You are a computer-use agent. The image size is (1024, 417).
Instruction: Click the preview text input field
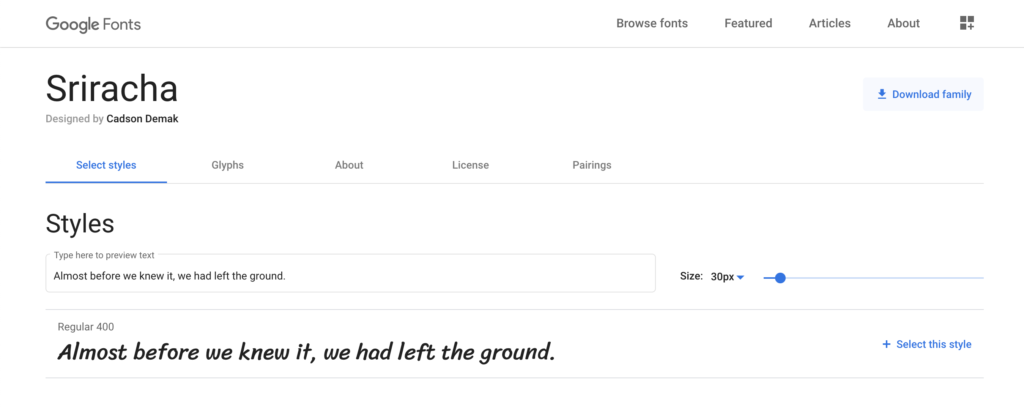[x=350, y=276]
